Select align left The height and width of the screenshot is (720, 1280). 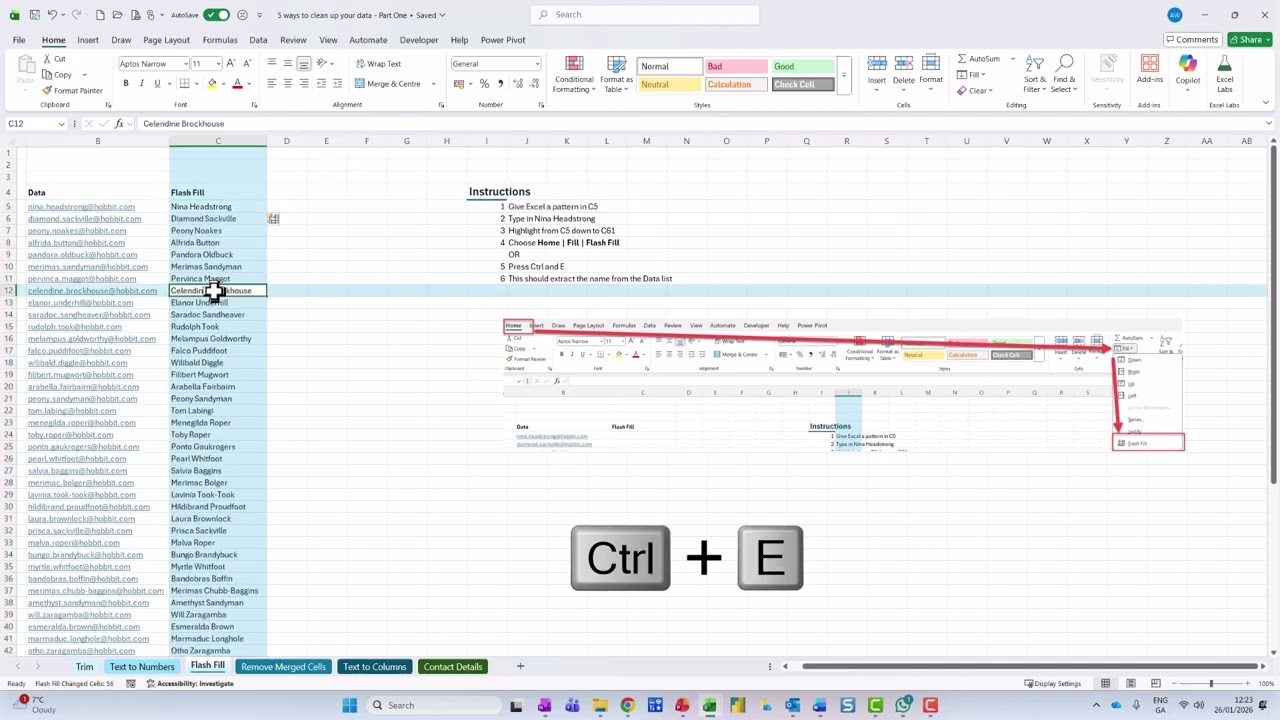(272, 83)
